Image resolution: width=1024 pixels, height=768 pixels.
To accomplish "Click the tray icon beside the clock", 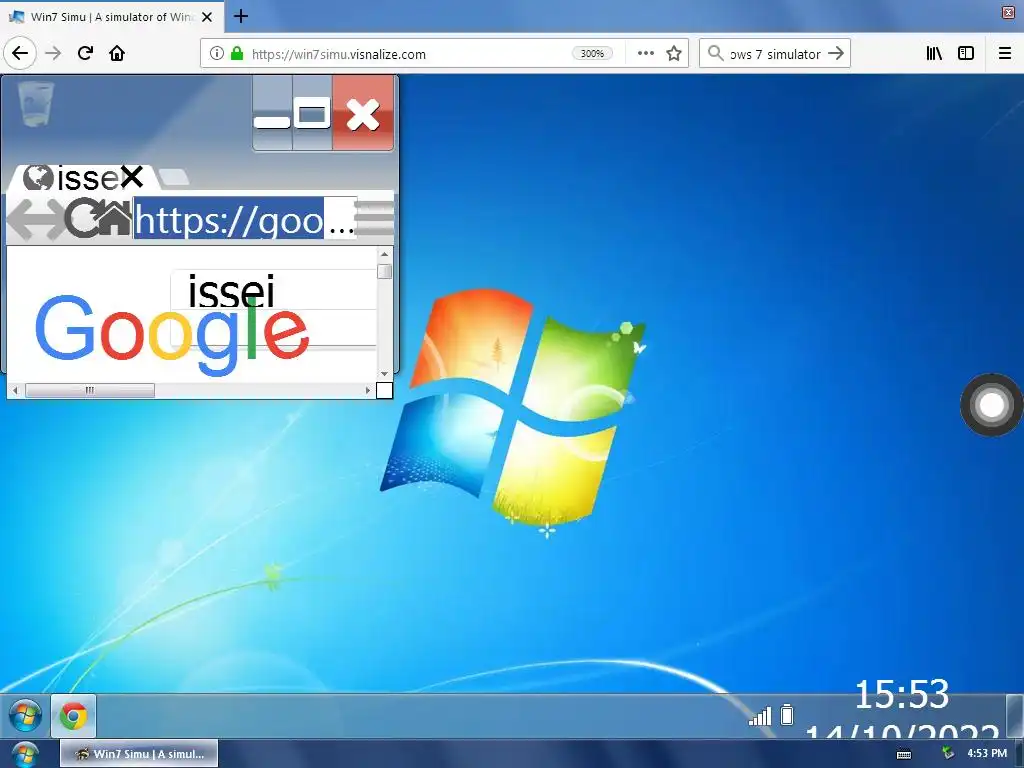I will [948, 754].
